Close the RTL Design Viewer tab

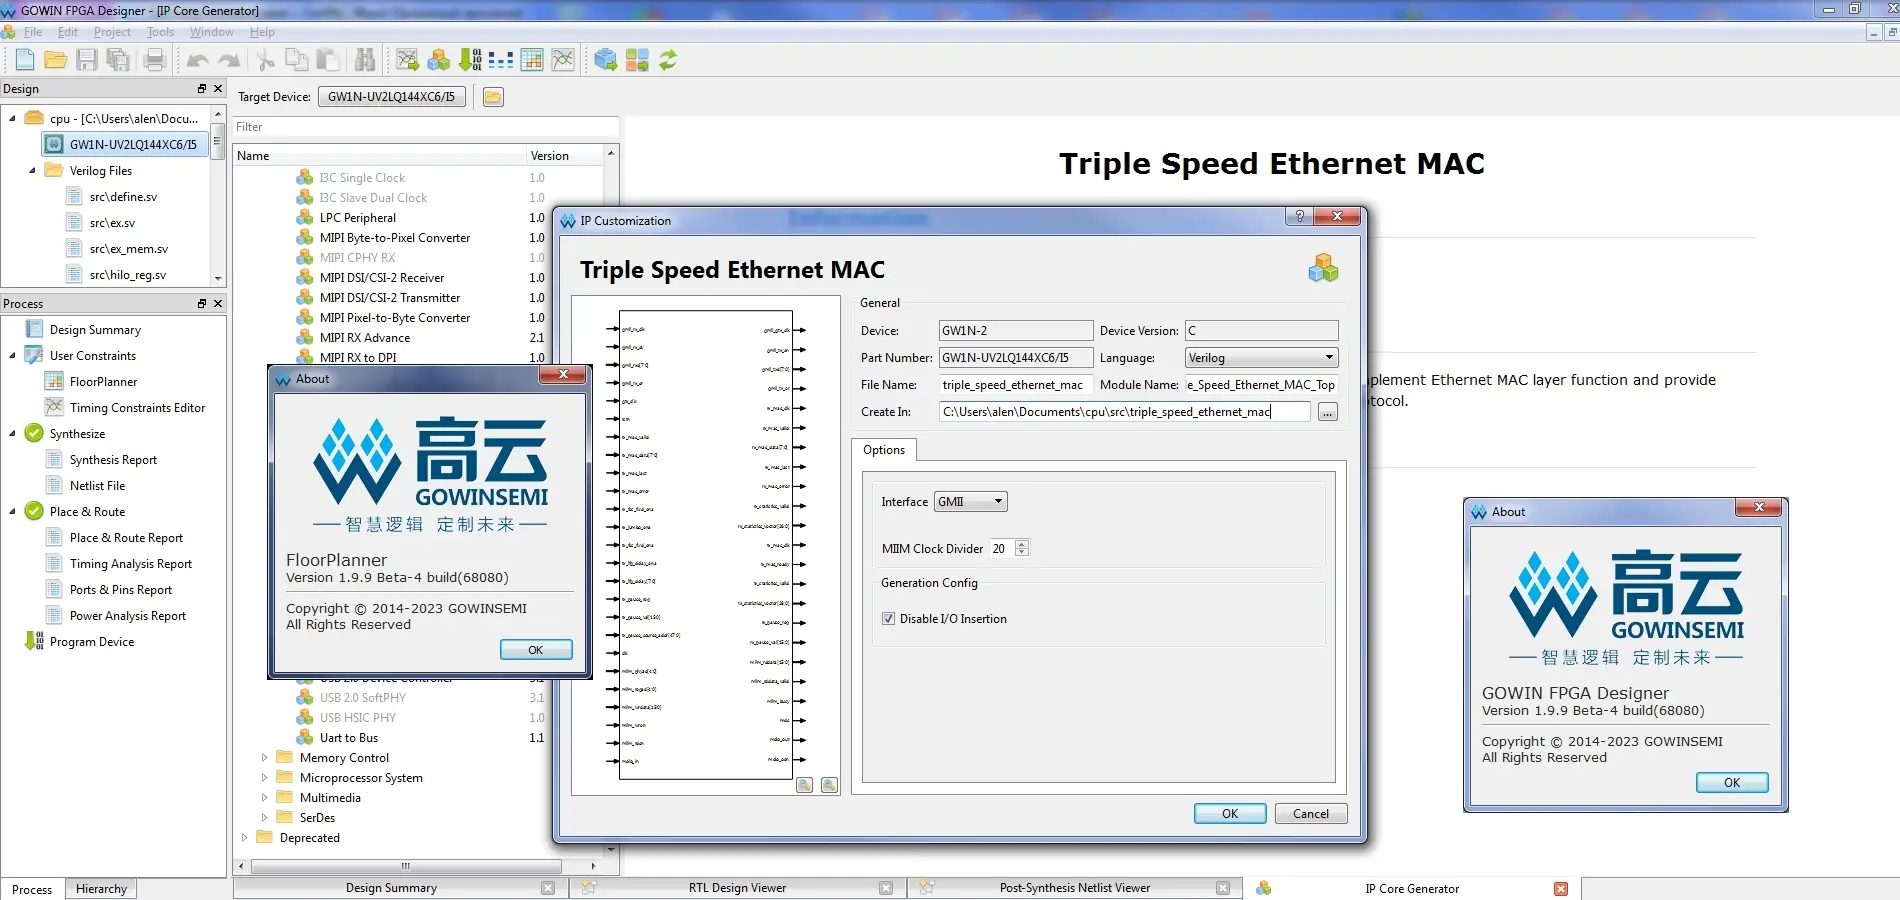click(886, 888)
